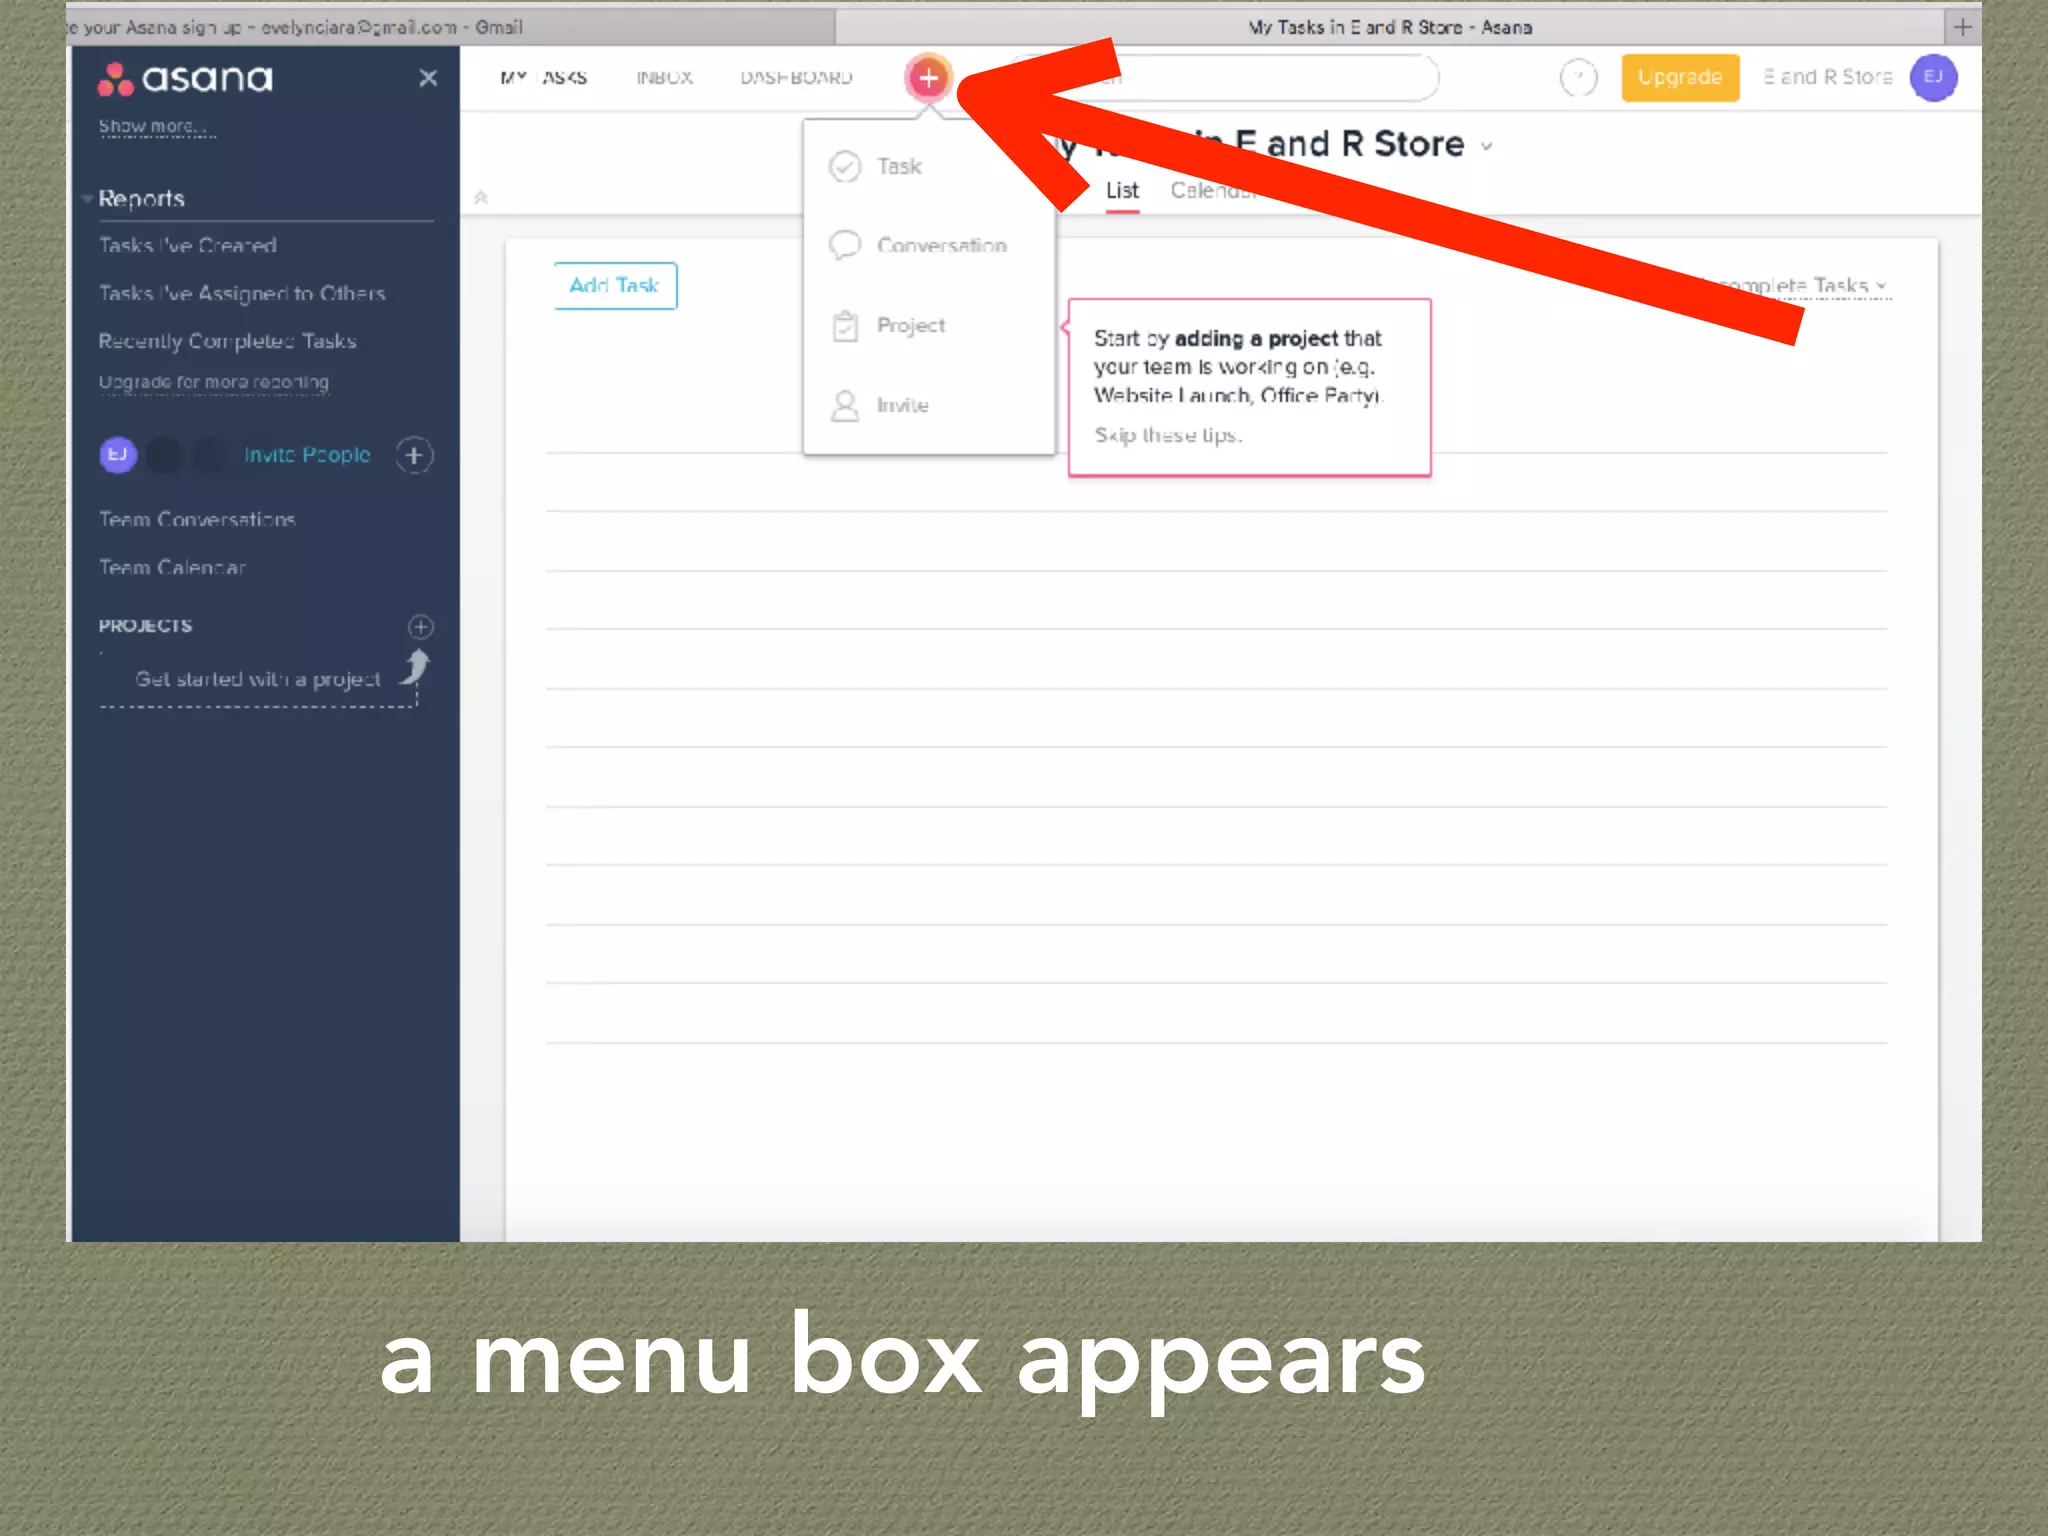Open the Dashboard tab
The height and width of the screenshot is (1536, 2048).
[797, 77]
